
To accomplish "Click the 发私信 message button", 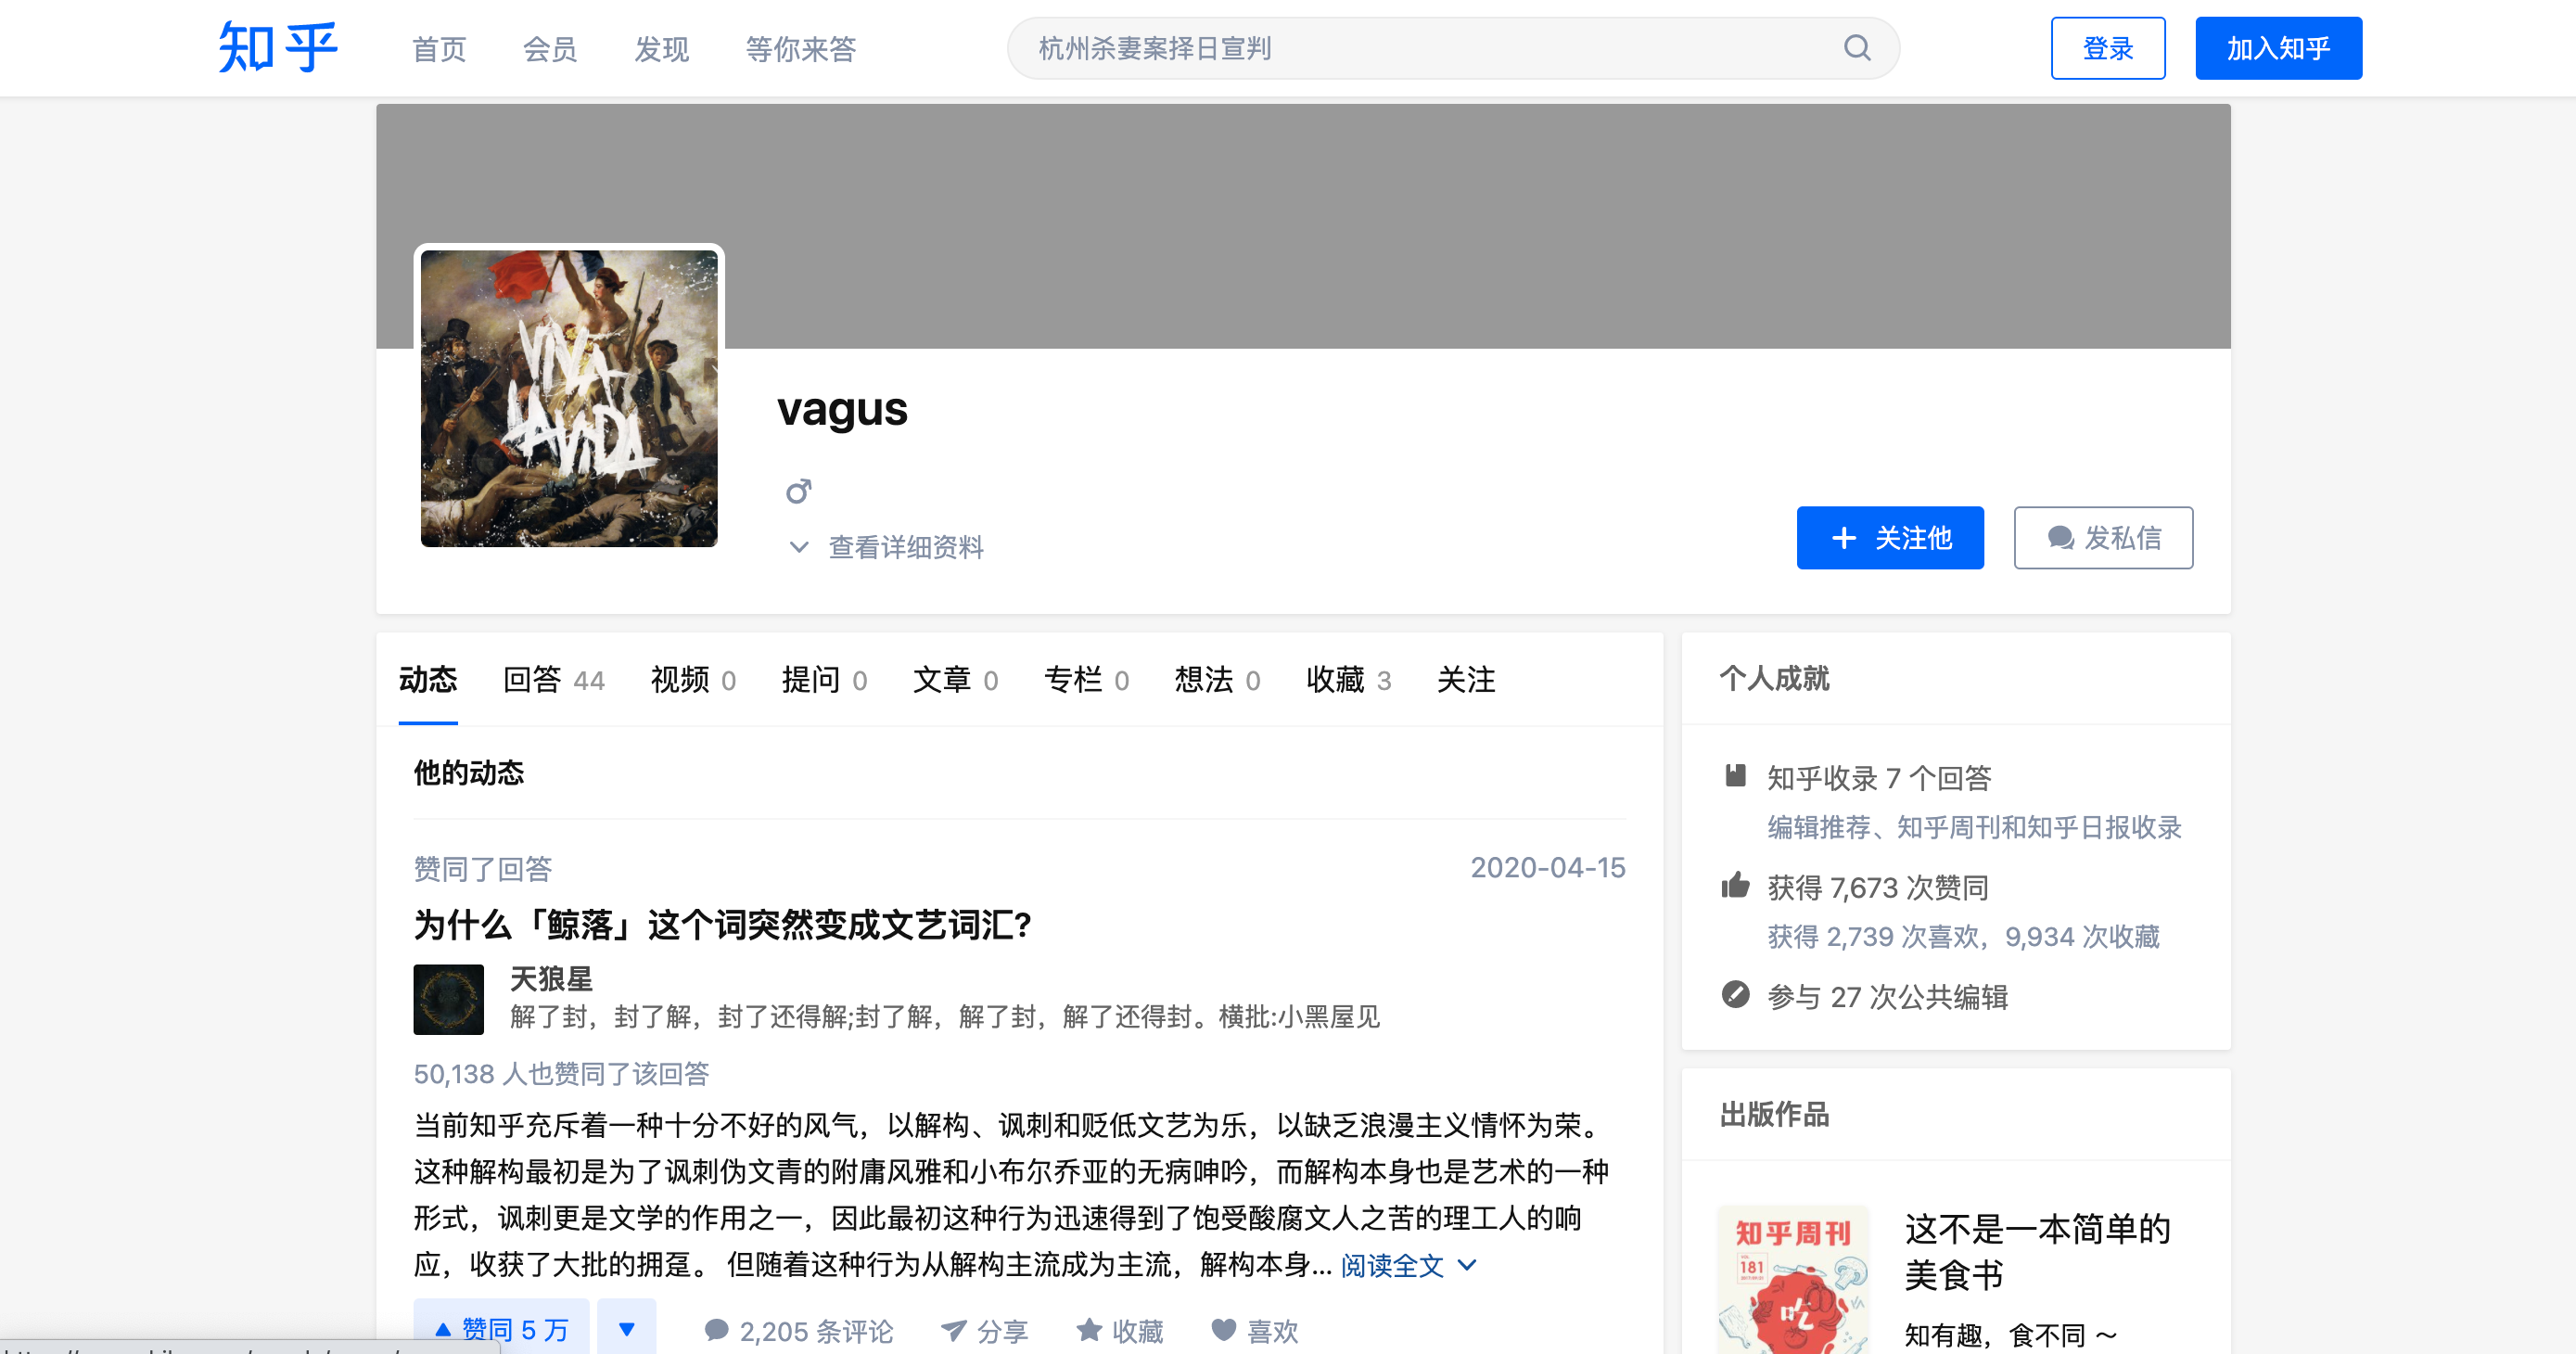I will [2103, 538].
